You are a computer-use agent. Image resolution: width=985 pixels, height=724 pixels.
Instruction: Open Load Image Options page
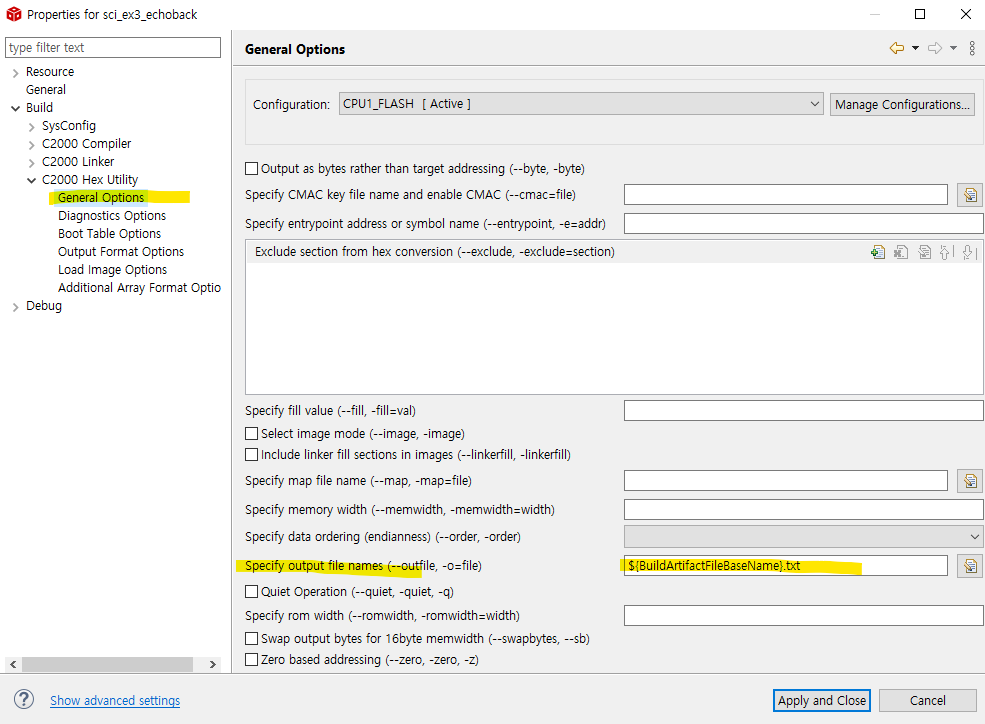tap(112, 270)
